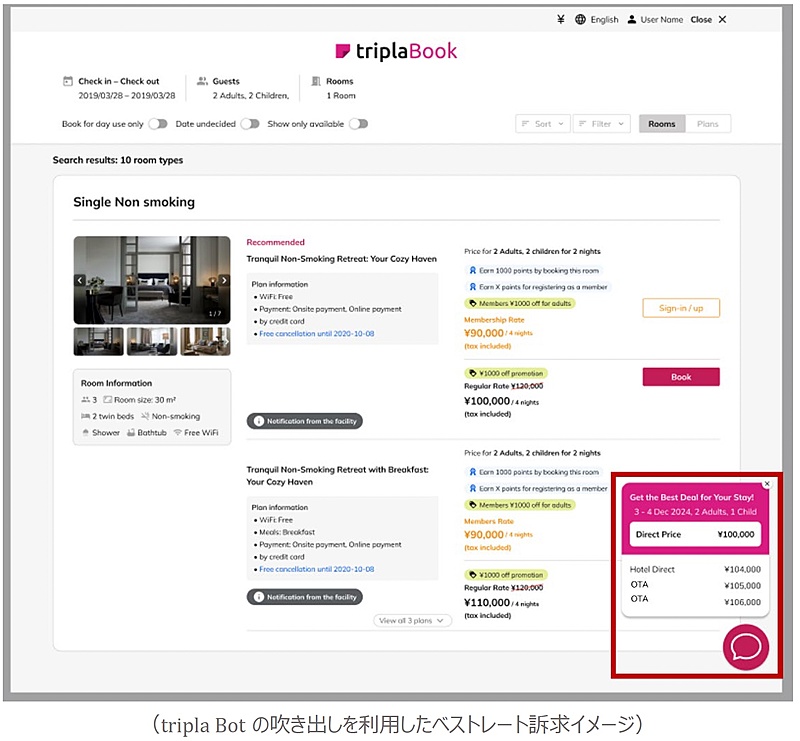This screenshot has width=800, height=741.
Task: Click first plan's Earn X points for registering badge
Action: (x=538, y=287)
